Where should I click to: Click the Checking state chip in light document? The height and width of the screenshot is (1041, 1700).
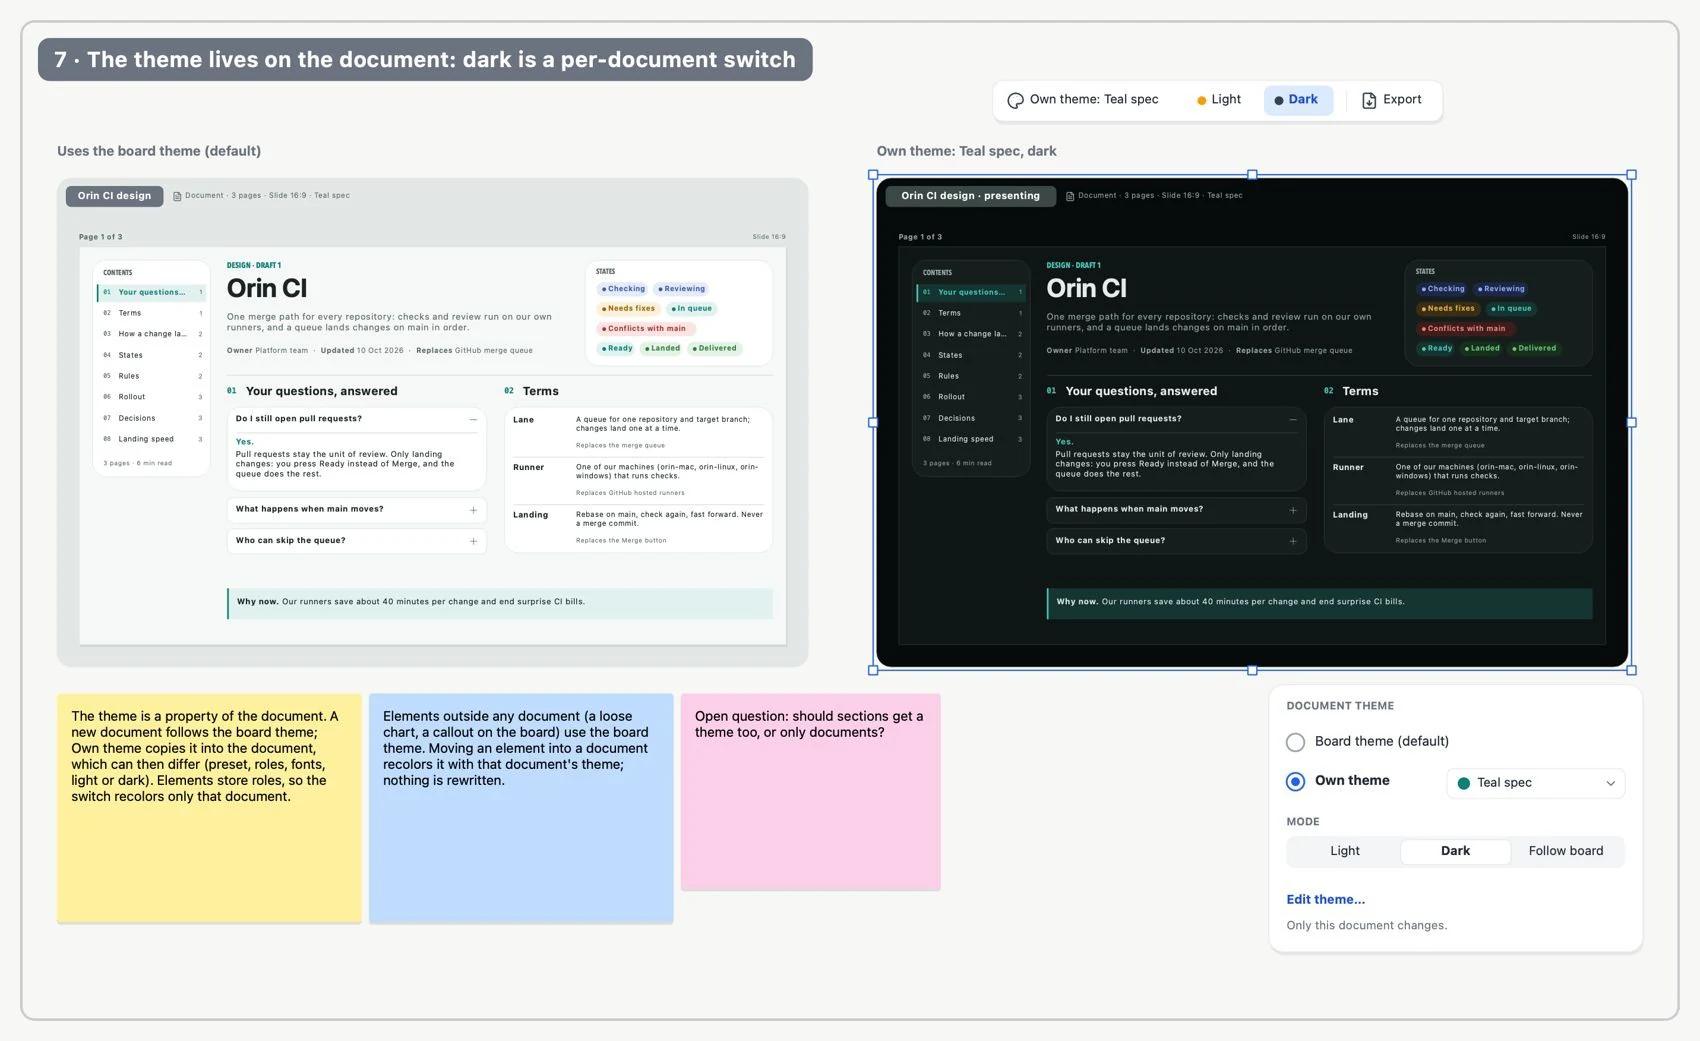tap(623, 289)
